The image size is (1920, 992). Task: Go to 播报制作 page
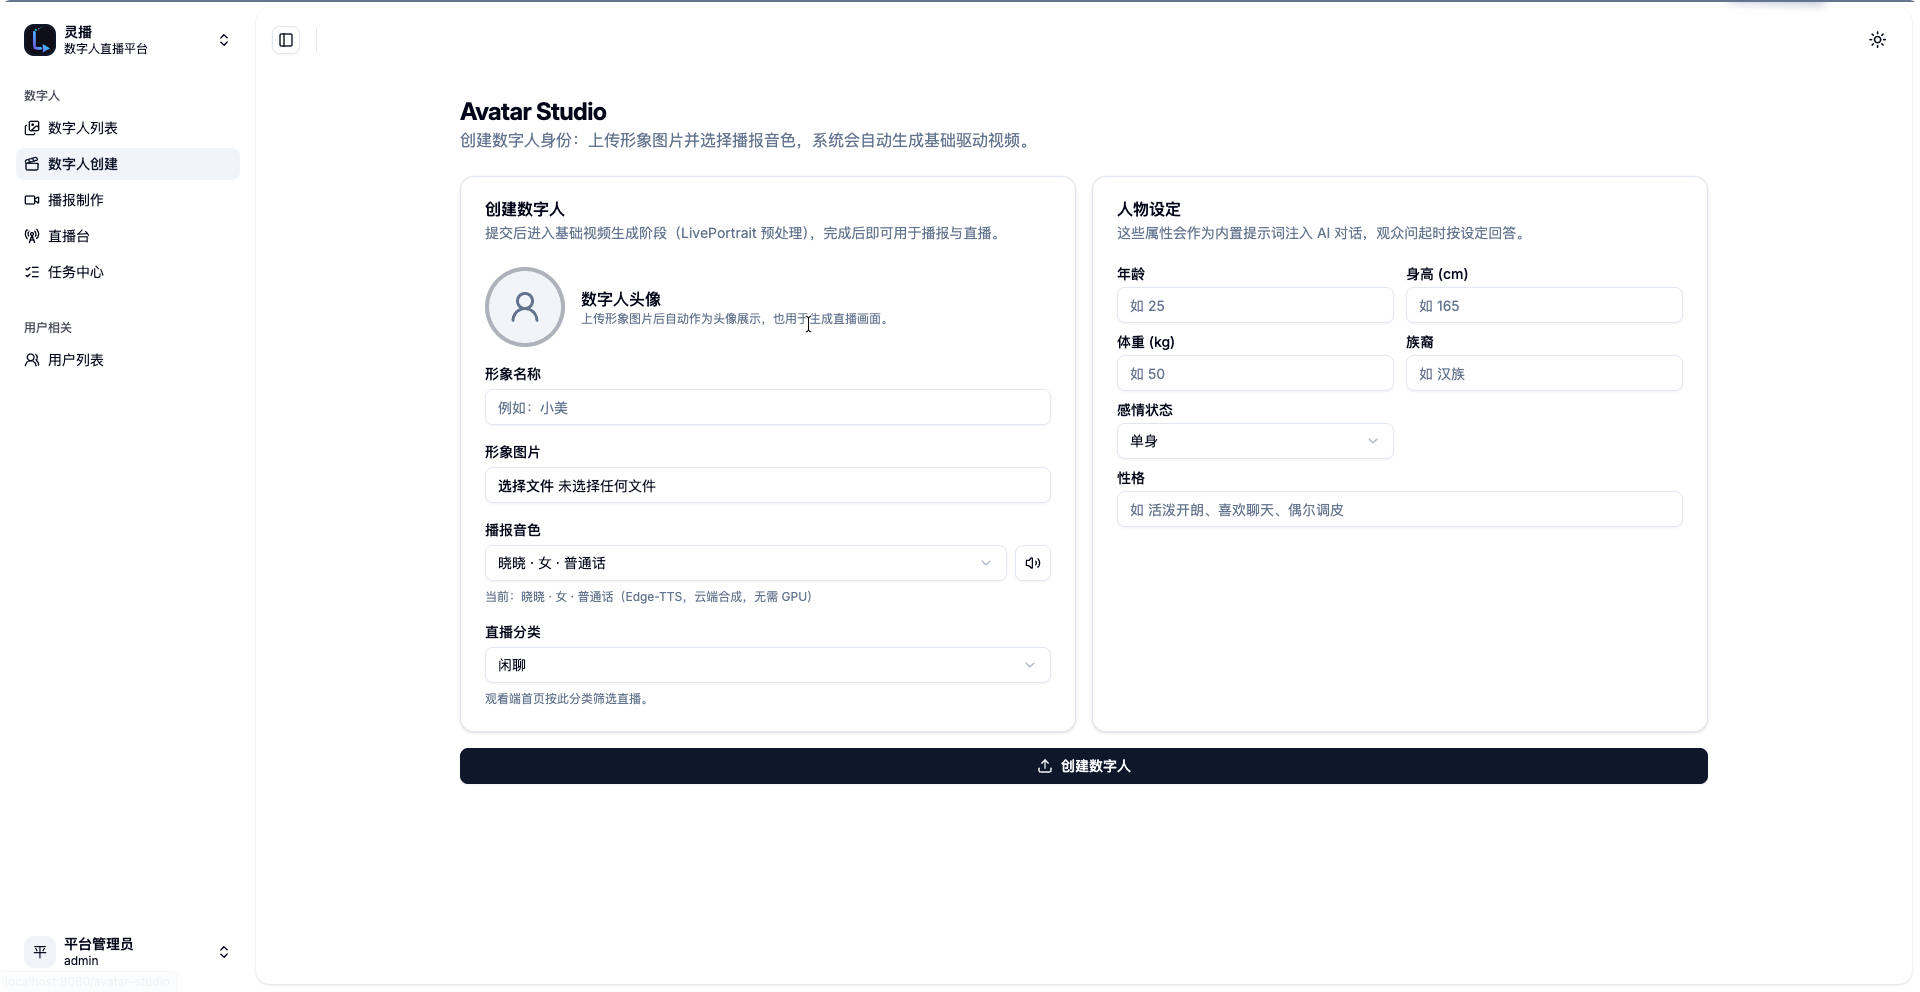click(x=128, y=200)
